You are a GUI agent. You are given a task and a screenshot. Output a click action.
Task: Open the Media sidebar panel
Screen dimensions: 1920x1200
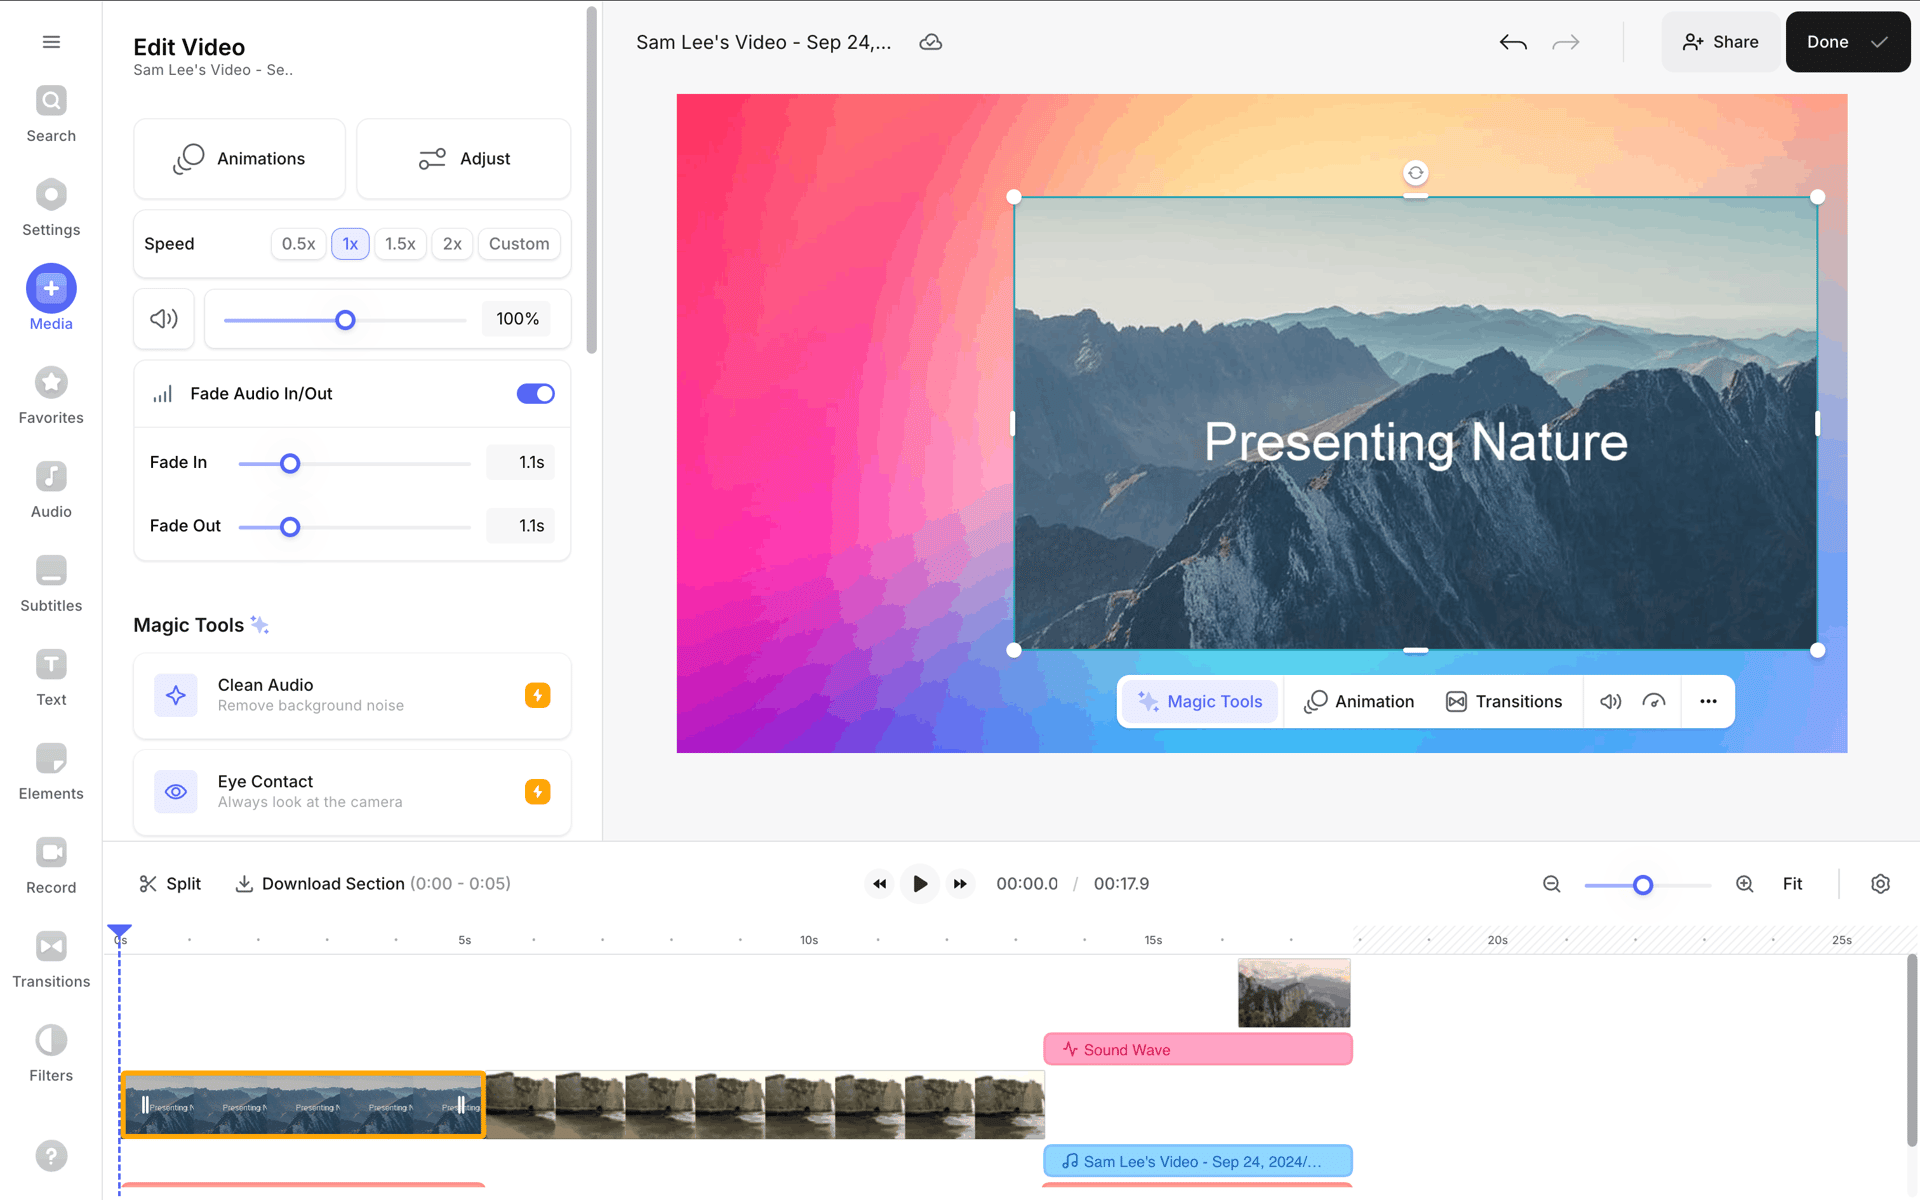click(x=51, y=298)
